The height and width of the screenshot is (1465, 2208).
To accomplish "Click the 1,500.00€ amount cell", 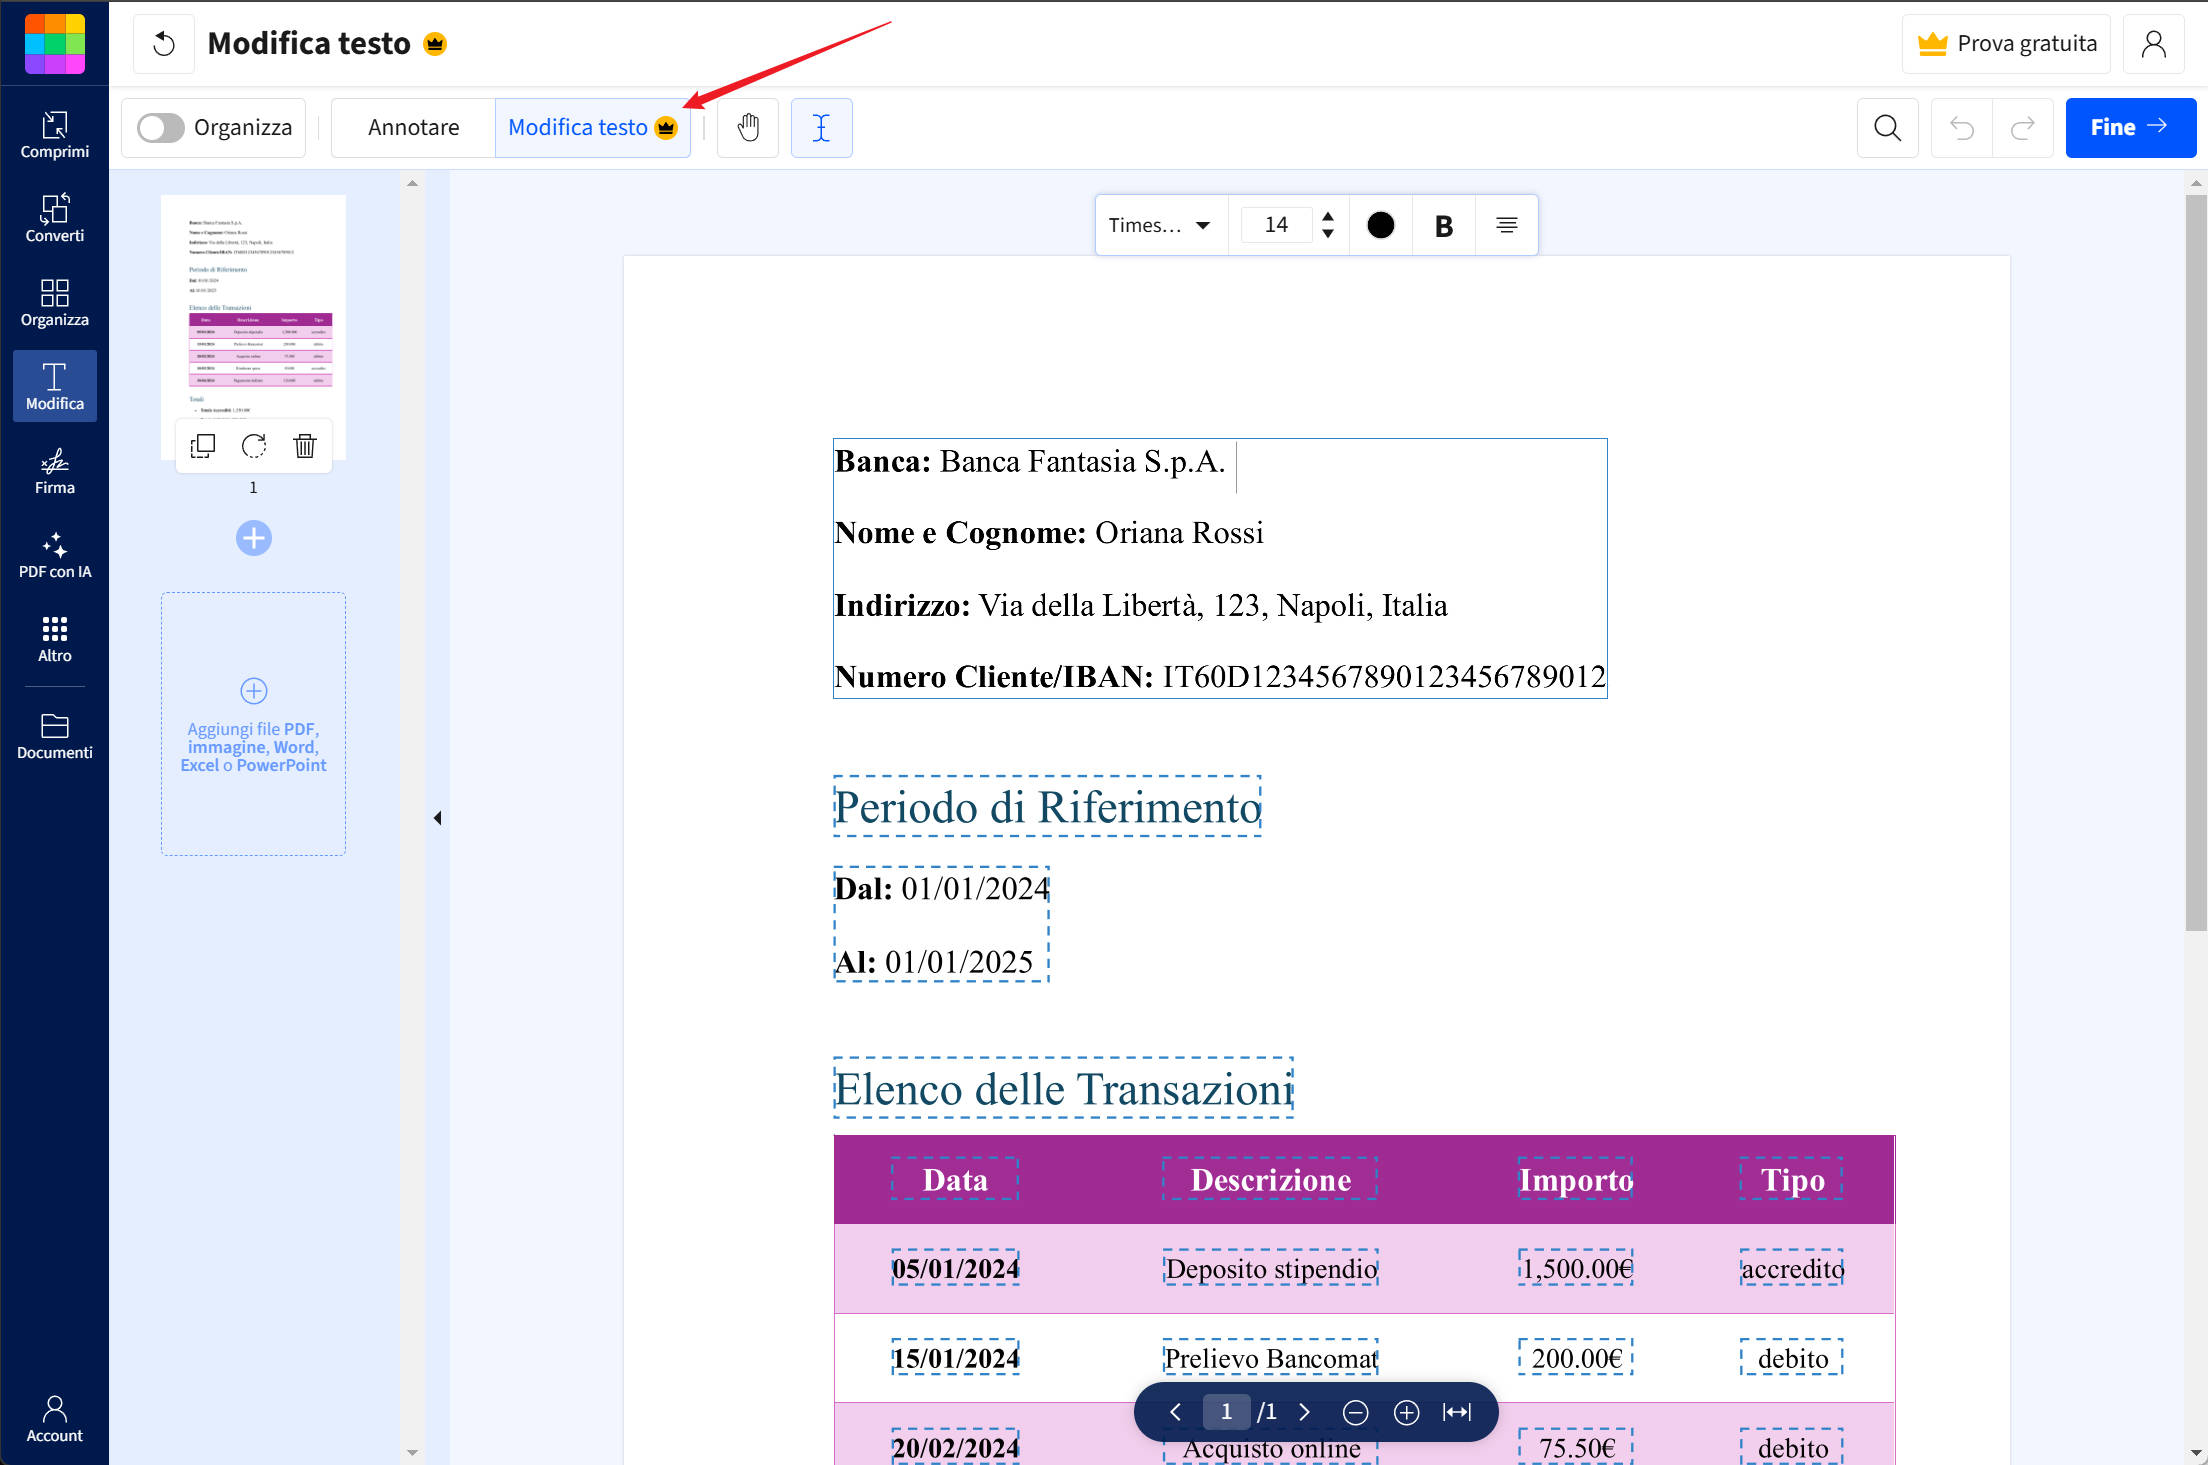I will point(1576,1268).
